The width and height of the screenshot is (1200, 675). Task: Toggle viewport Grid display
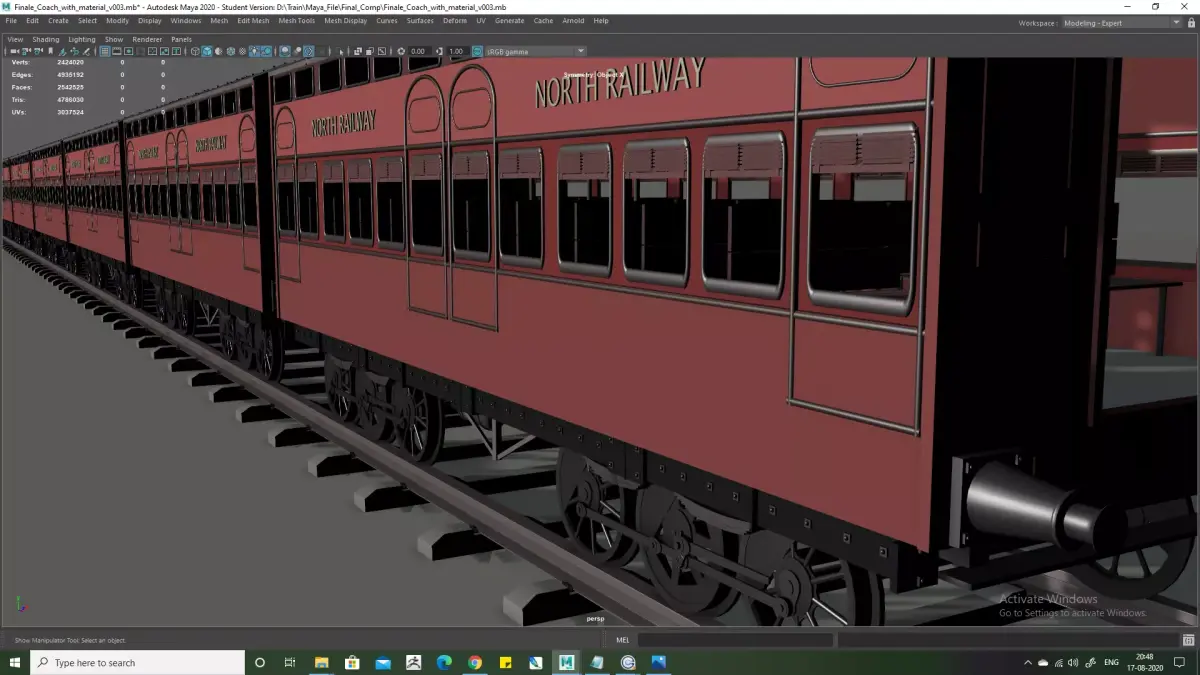coord(105,51)
